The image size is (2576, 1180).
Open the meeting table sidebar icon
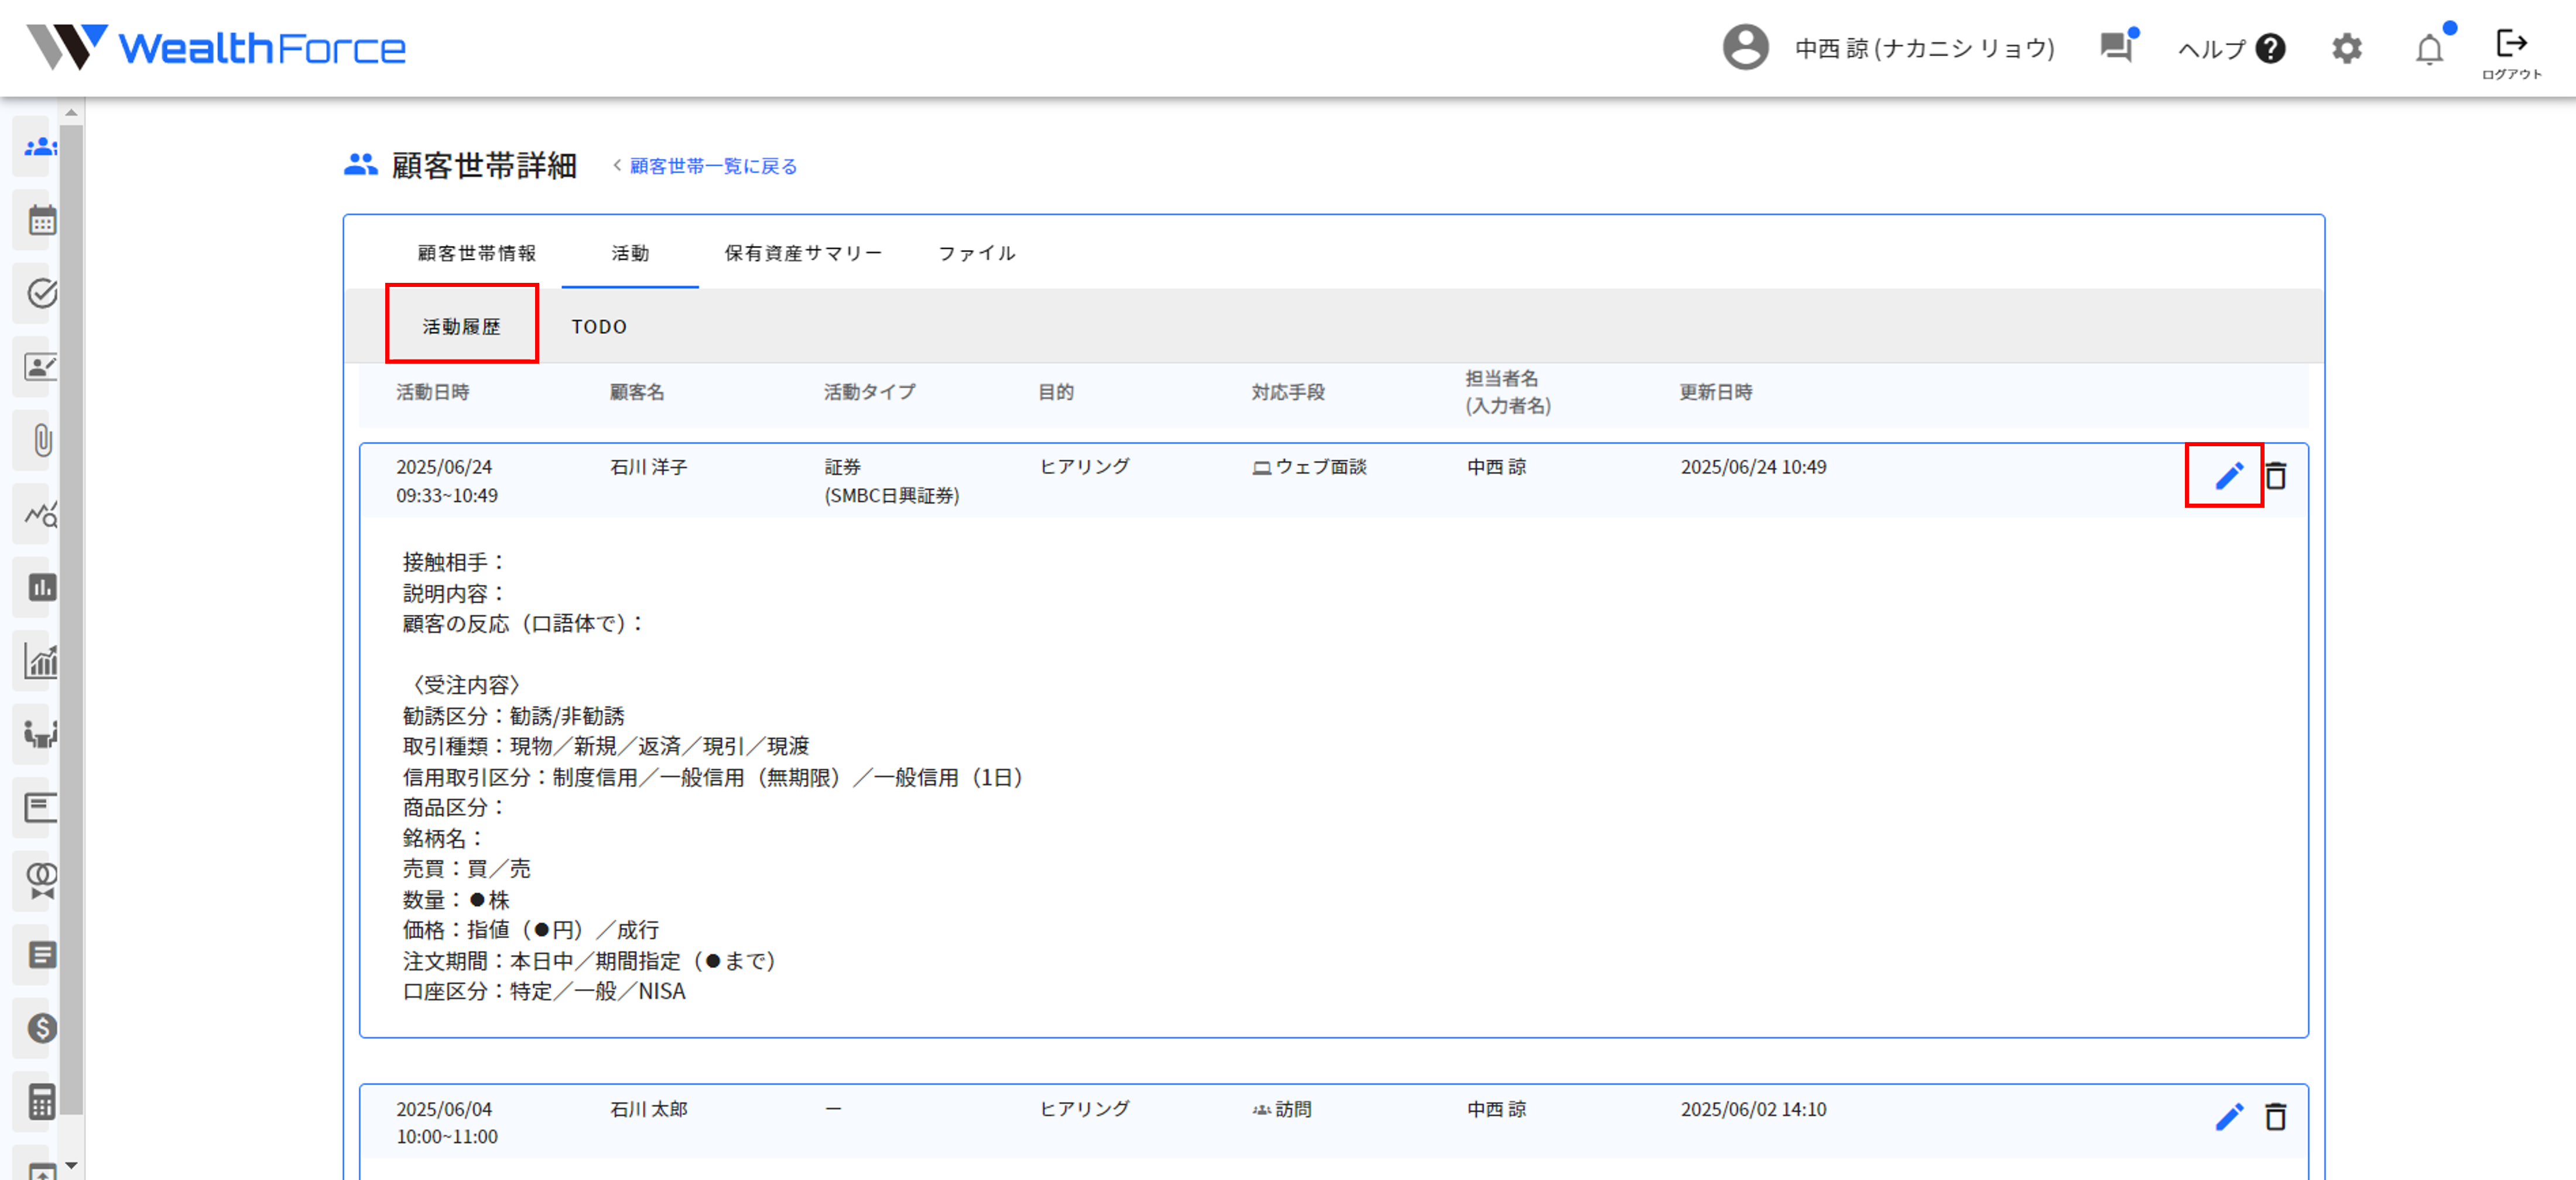click(41, 734)
